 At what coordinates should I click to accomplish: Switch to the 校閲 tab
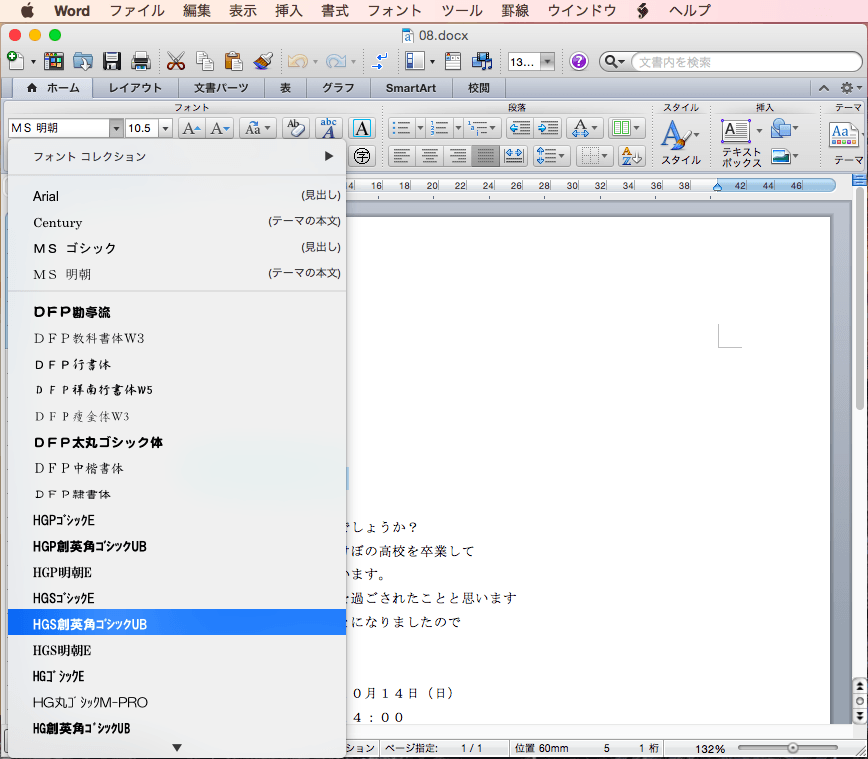478,88
